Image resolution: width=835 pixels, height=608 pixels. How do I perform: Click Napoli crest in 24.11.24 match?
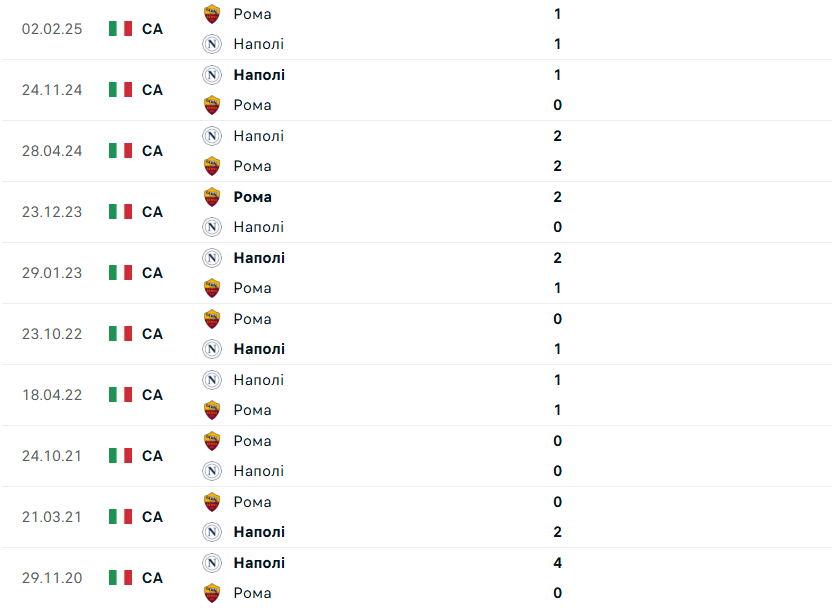[x=211, y=75]
